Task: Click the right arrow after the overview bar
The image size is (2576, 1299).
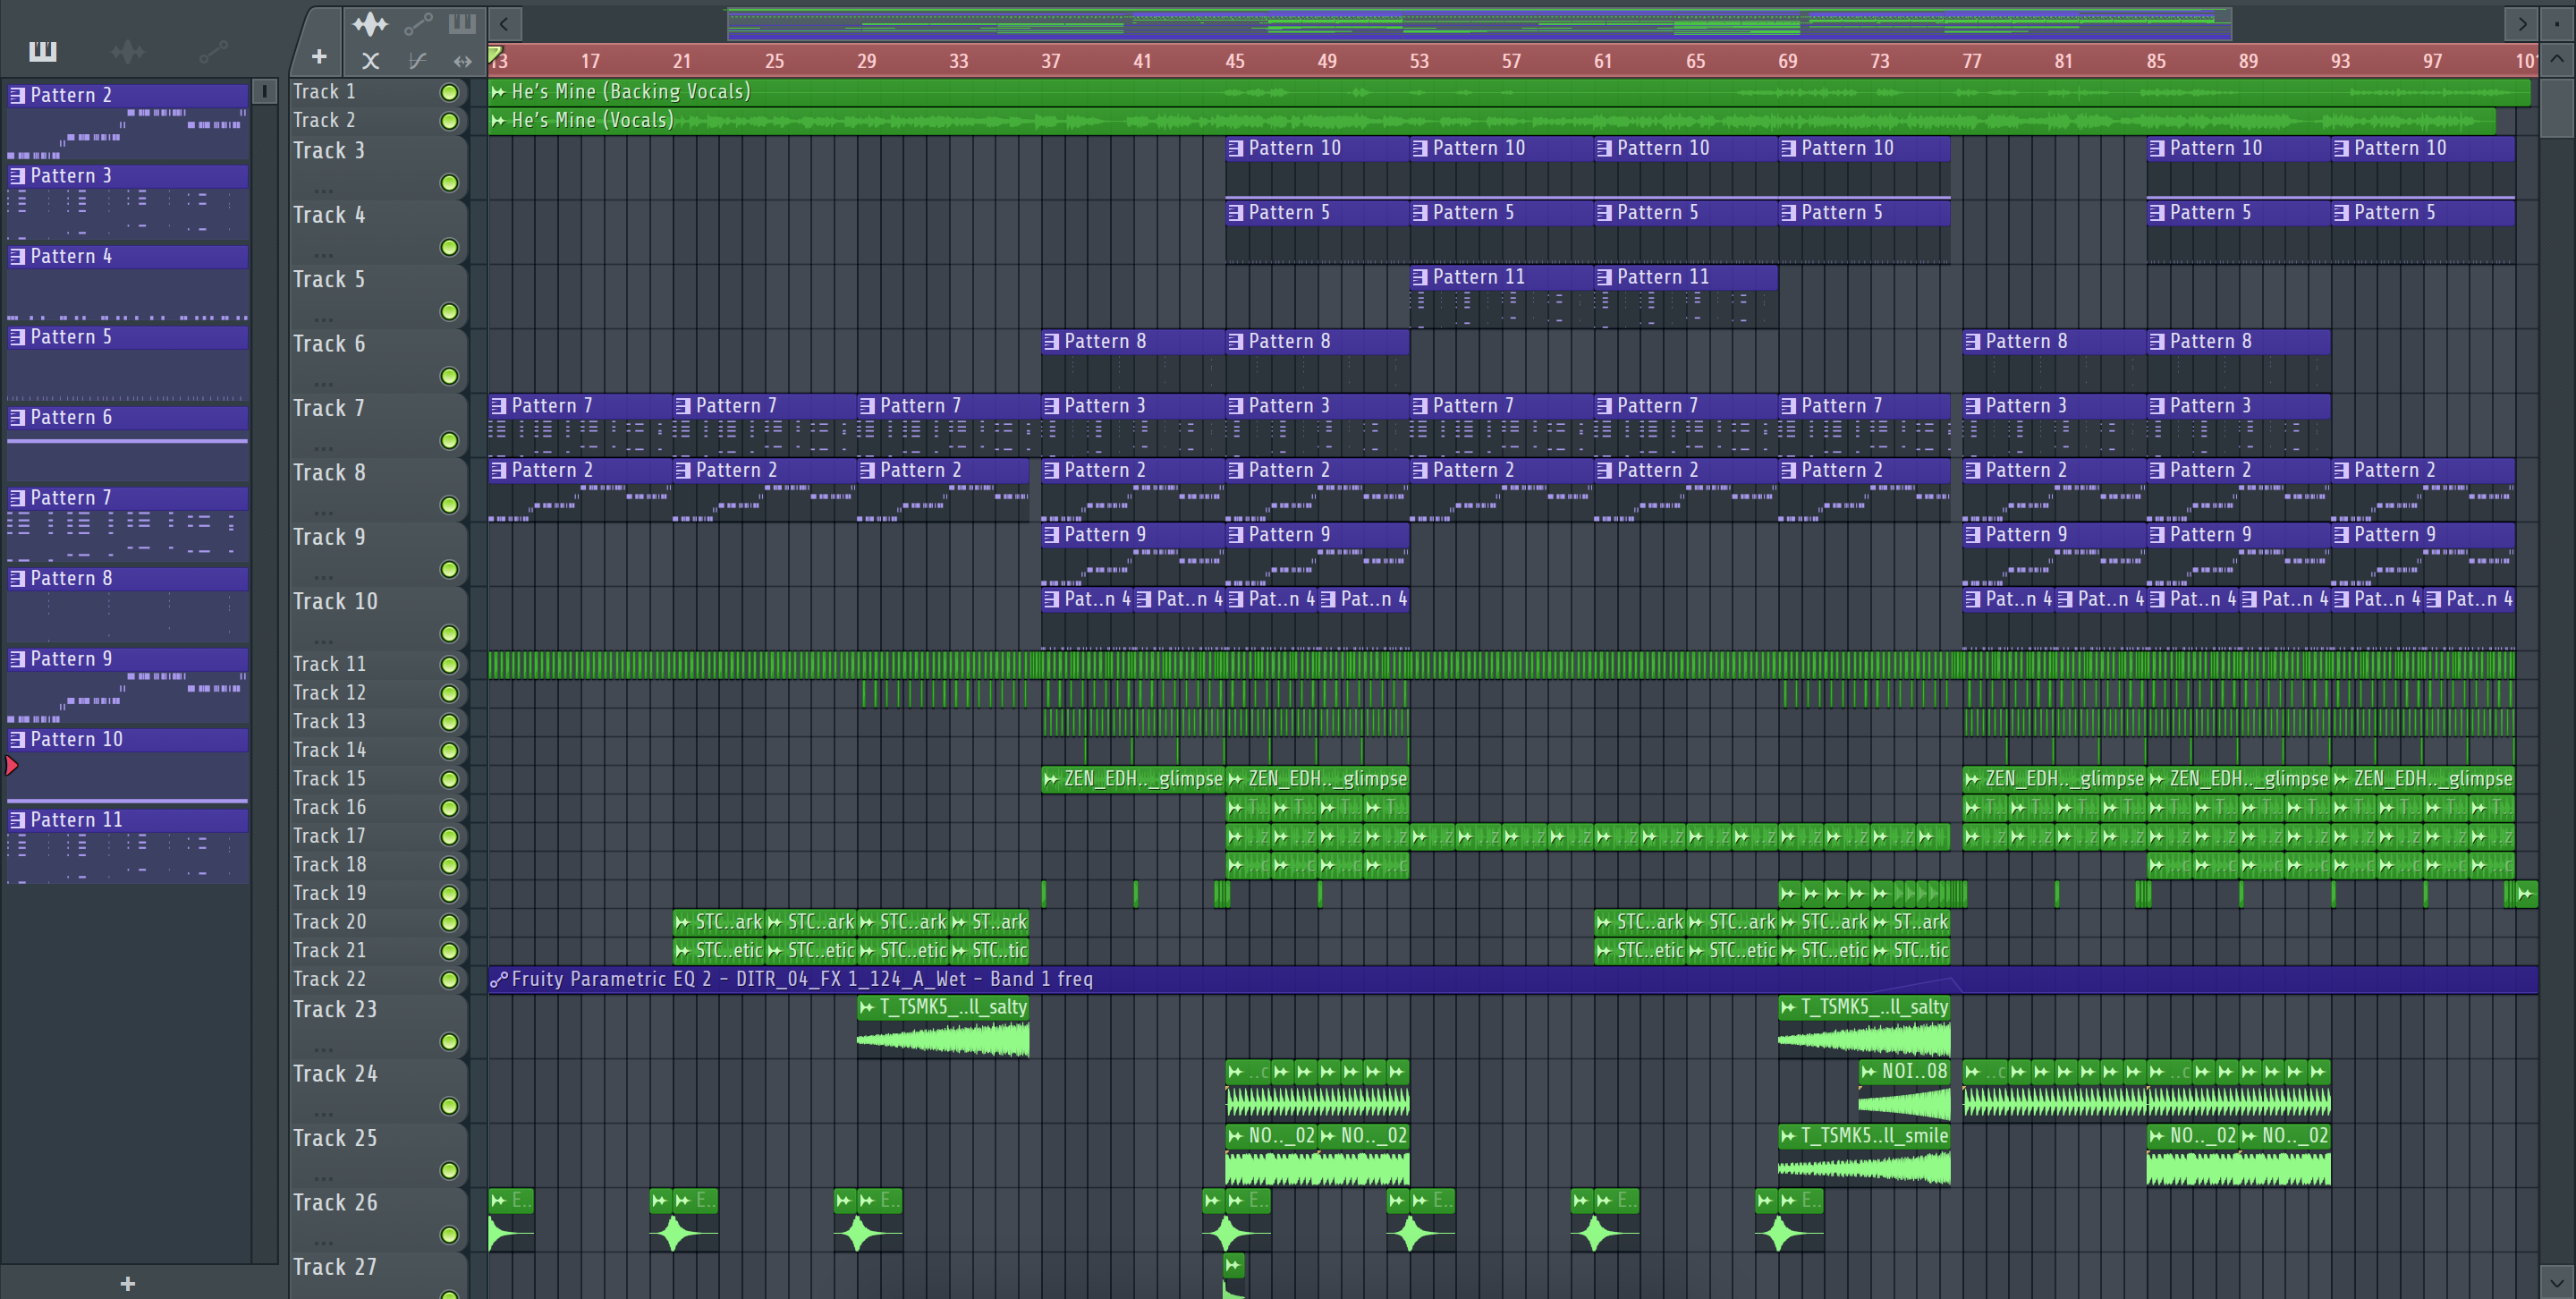Action: tap(2522, 23)
